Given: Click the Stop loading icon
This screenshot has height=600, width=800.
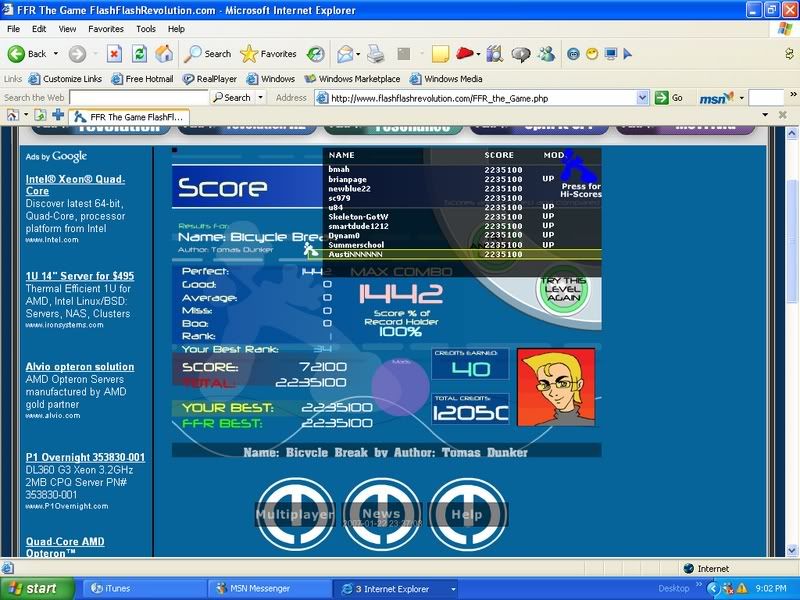Looking at the screenshot, I should click(114, 54).
